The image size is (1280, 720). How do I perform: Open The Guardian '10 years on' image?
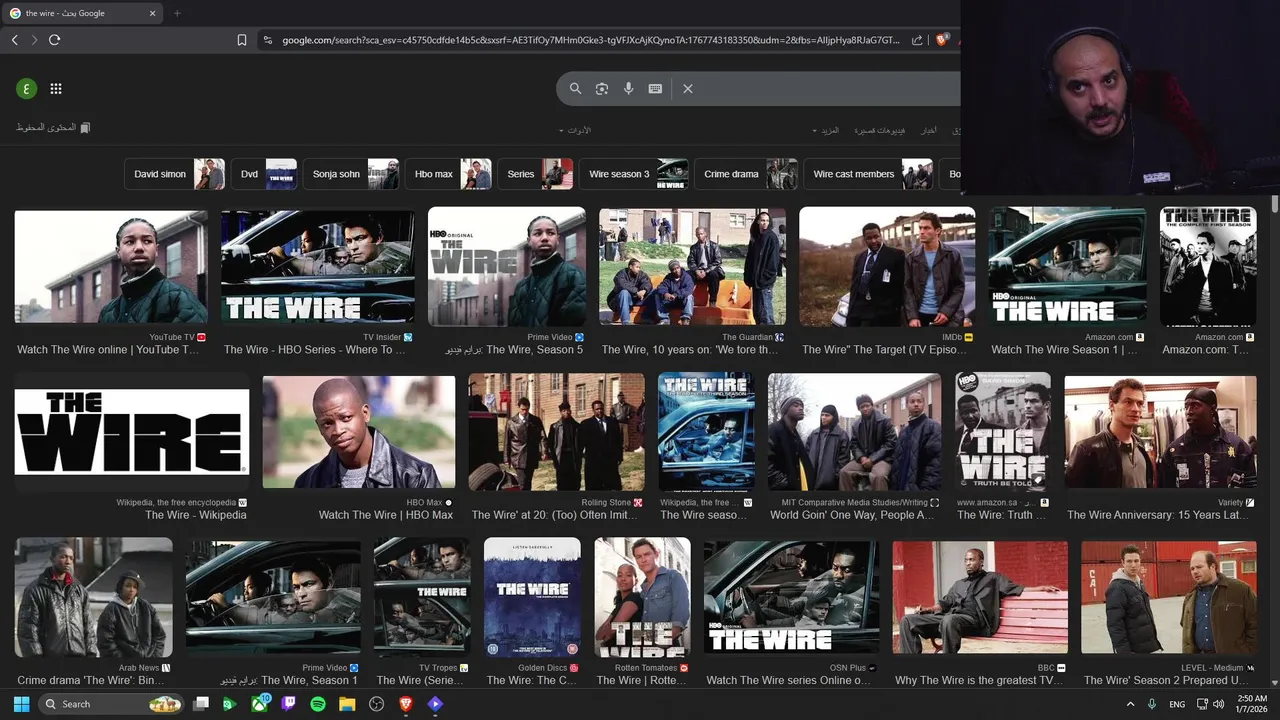[692, 267]
